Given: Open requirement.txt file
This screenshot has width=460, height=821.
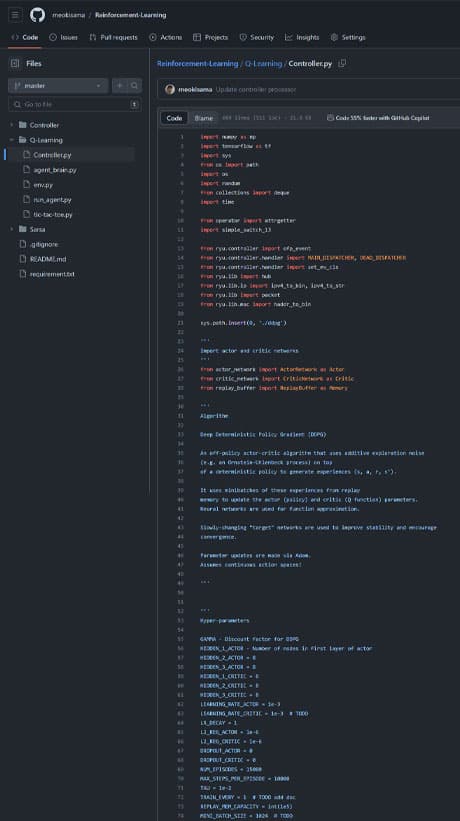Looking at the screenshot, I should click(52, 274).
